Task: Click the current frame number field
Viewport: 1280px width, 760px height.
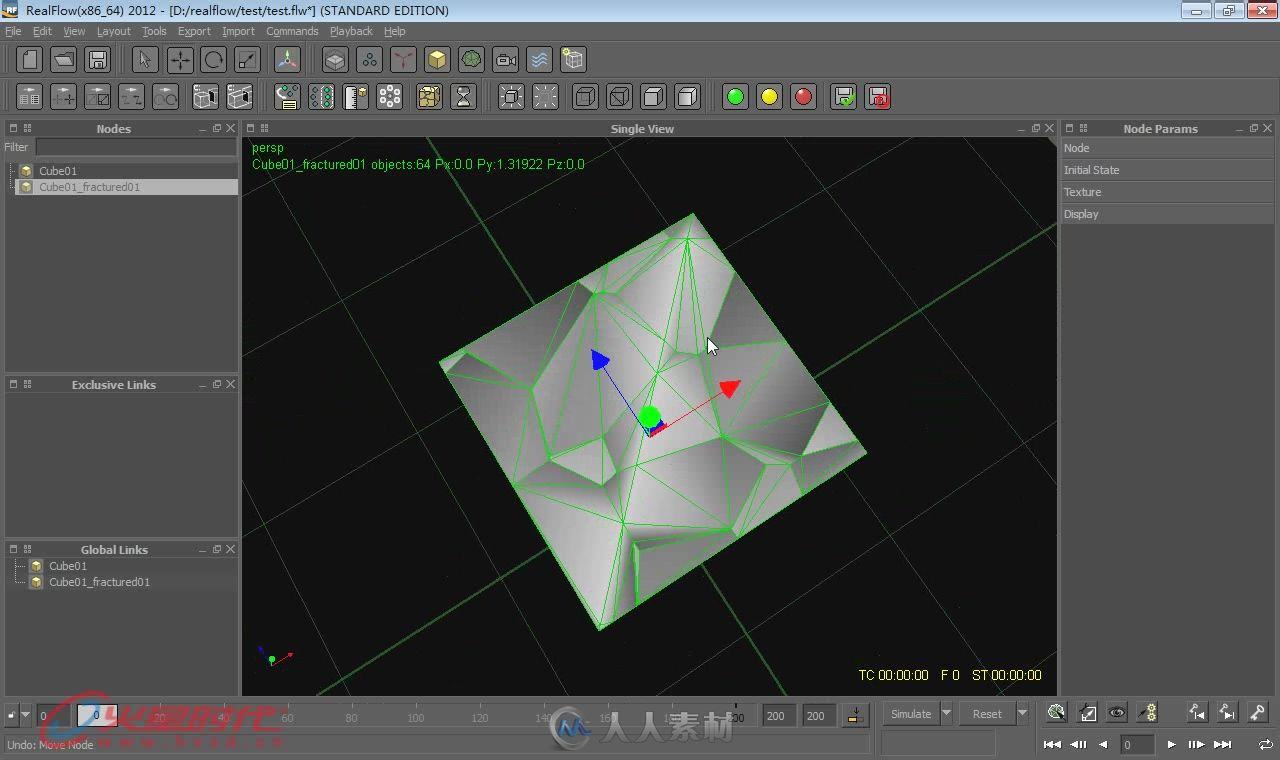Action: coord(1137,744)
